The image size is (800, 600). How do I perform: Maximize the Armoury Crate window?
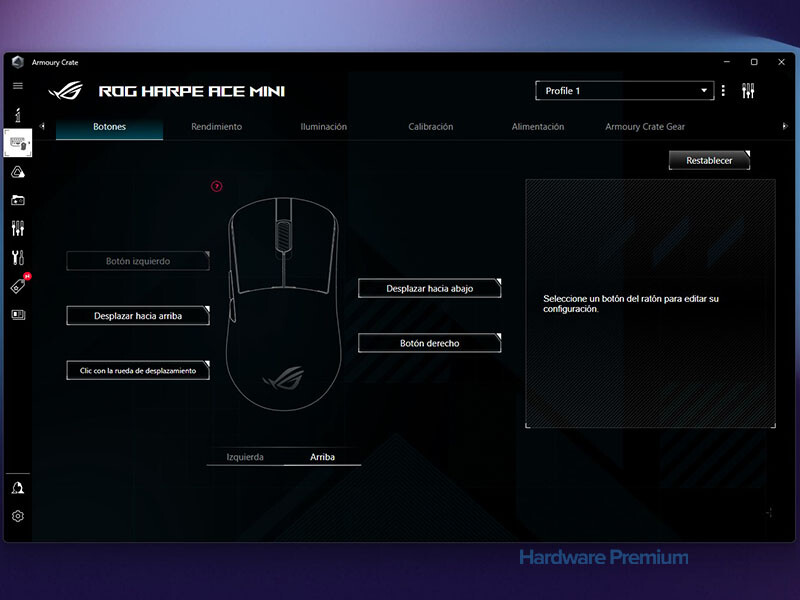[754, 62]
